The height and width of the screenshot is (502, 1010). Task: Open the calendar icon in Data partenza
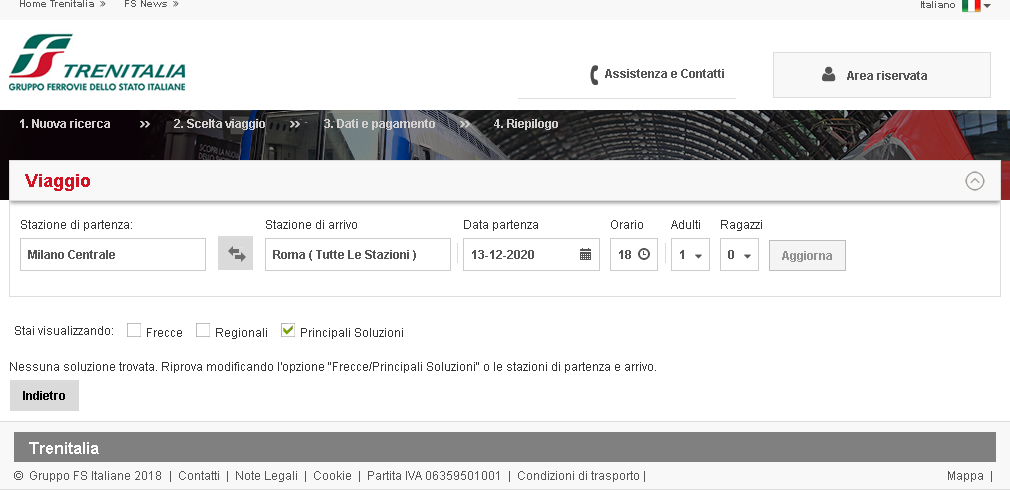pos(585,254)
